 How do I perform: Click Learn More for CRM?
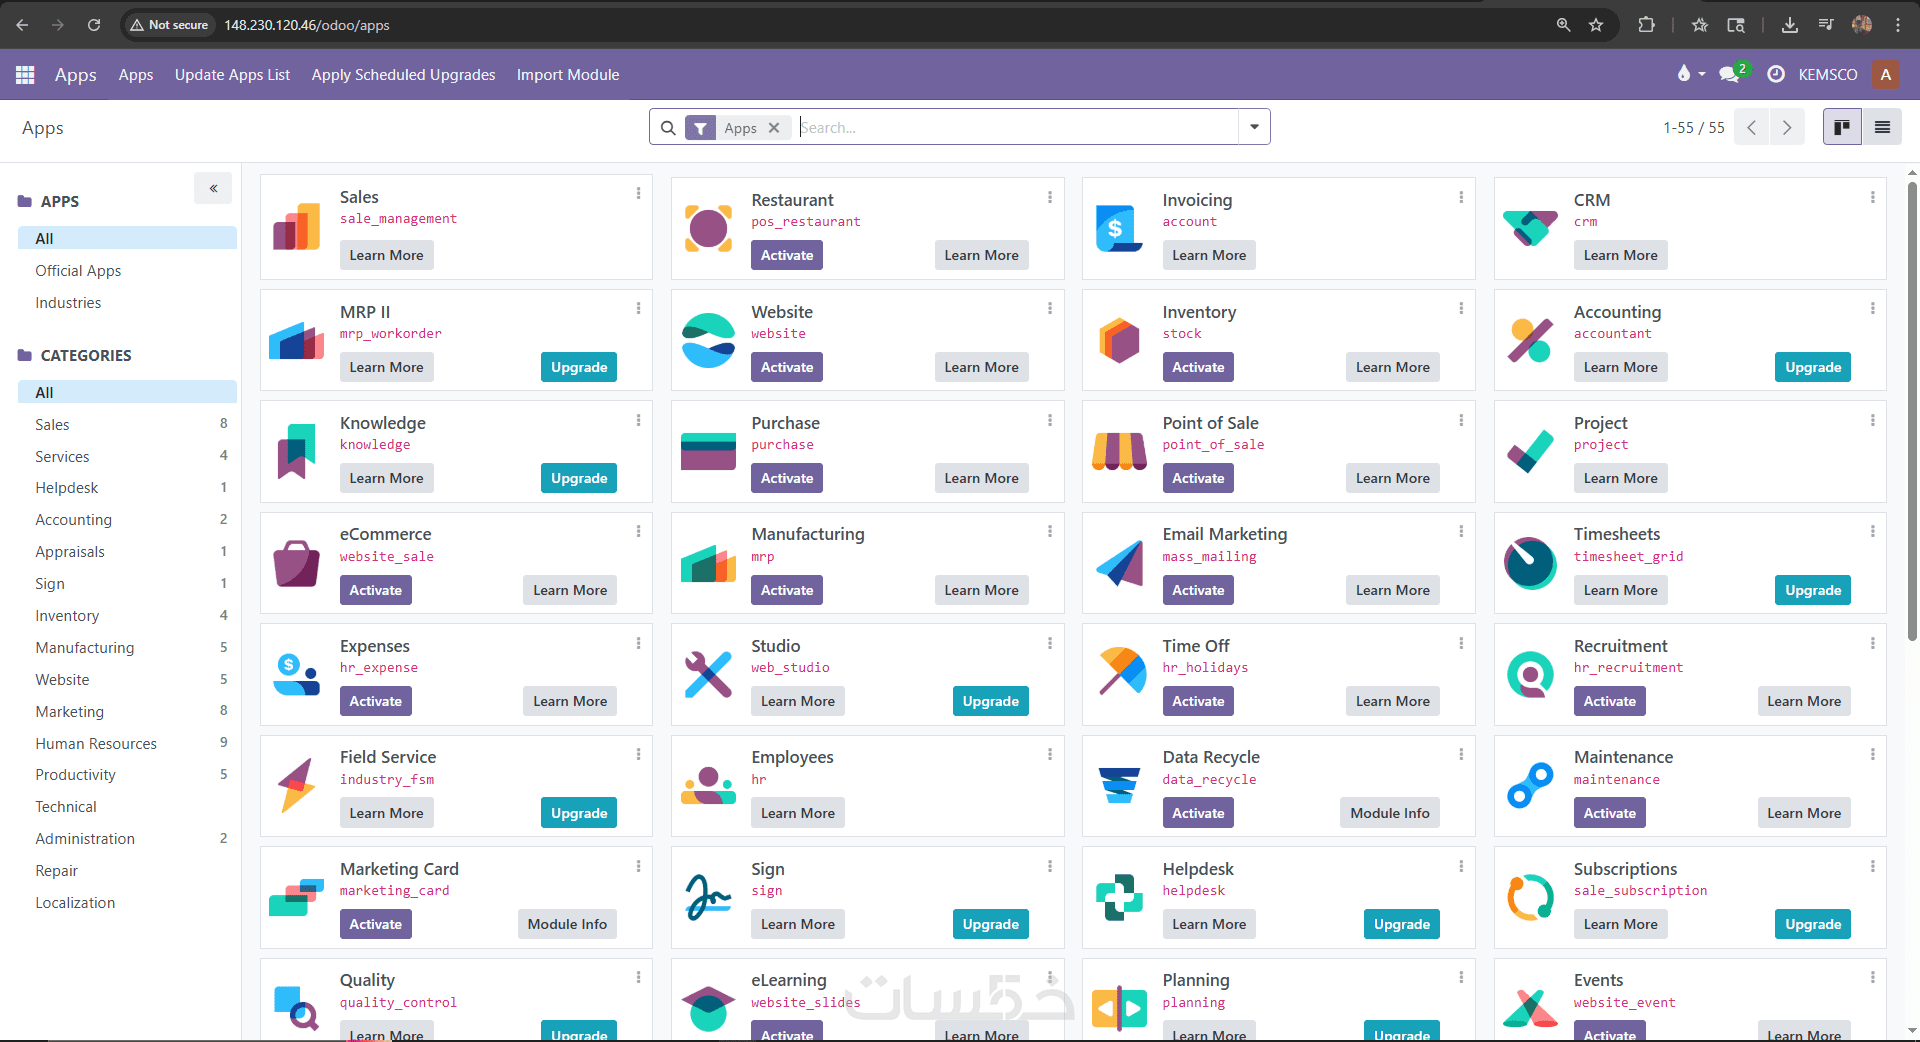(x=1620, y=255)
